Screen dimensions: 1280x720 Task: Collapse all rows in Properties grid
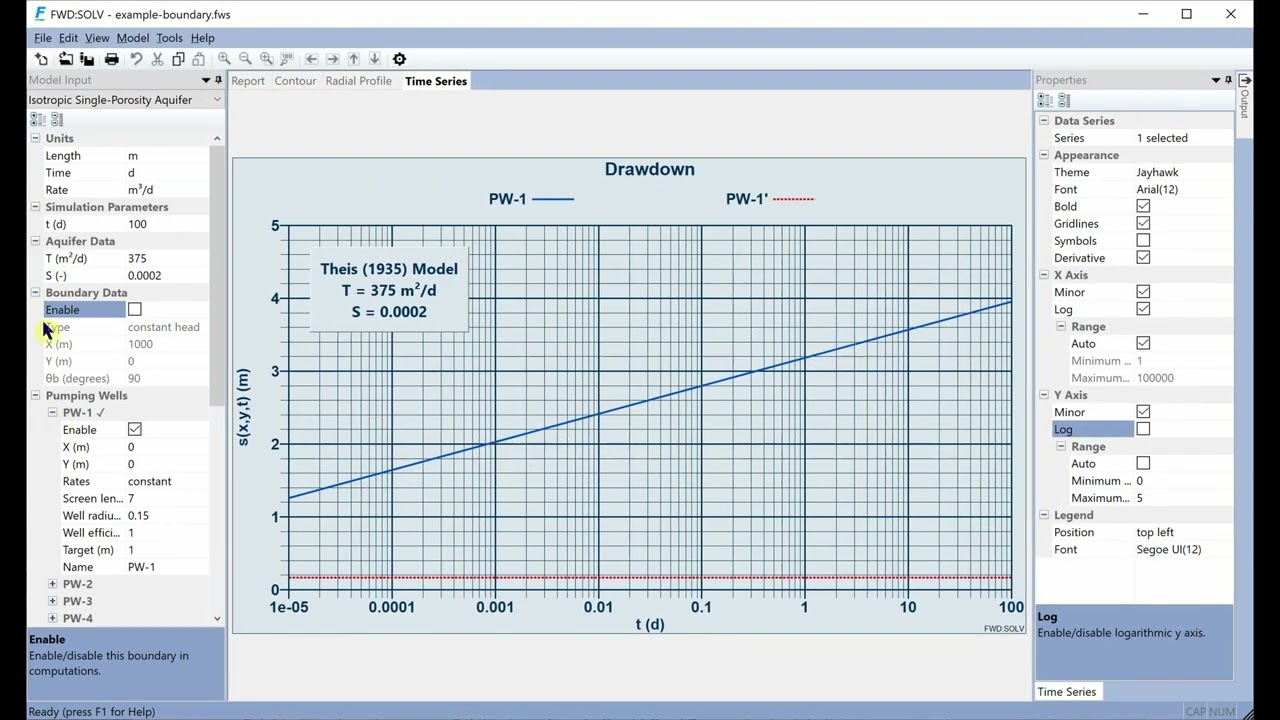pos(1064,100)
